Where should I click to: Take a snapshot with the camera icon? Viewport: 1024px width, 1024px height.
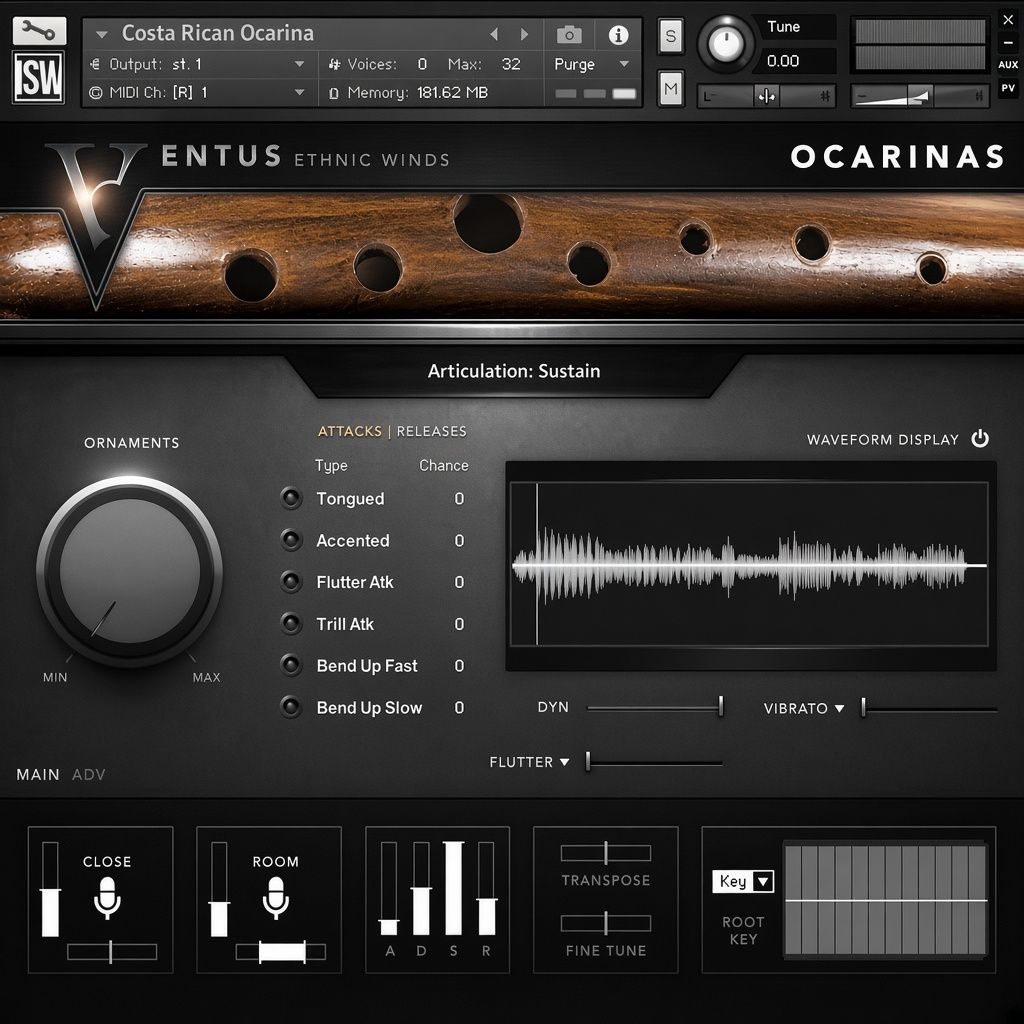click(x=569, y=34)
